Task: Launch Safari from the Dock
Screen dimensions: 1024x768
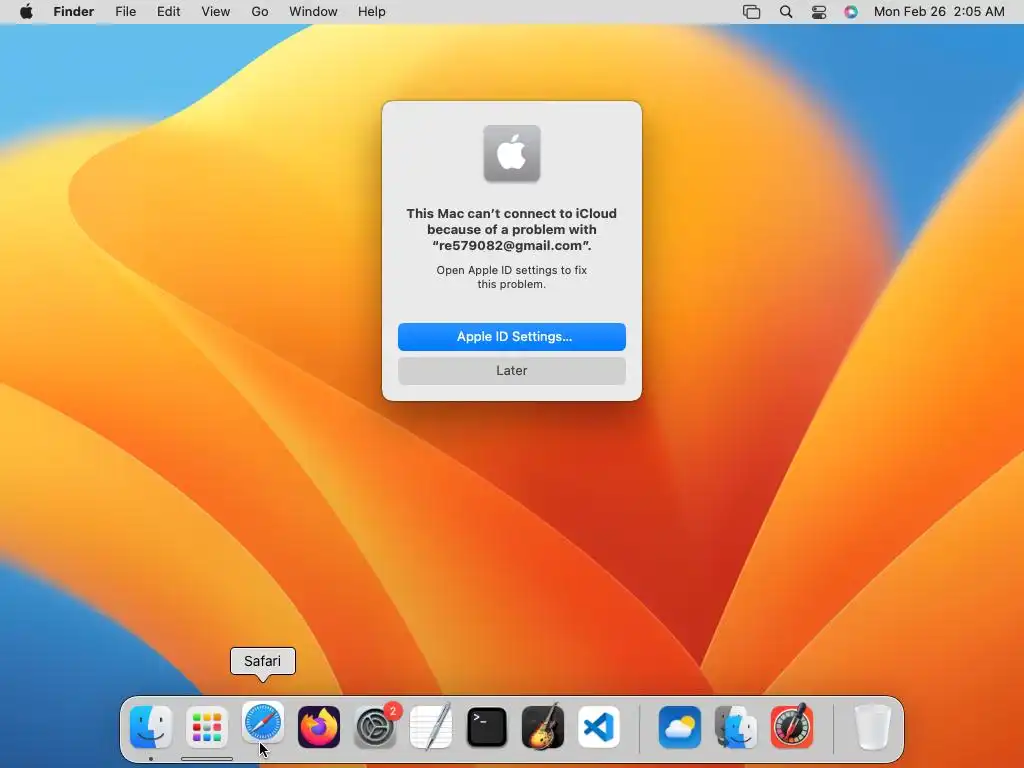Action: [263, 723]
